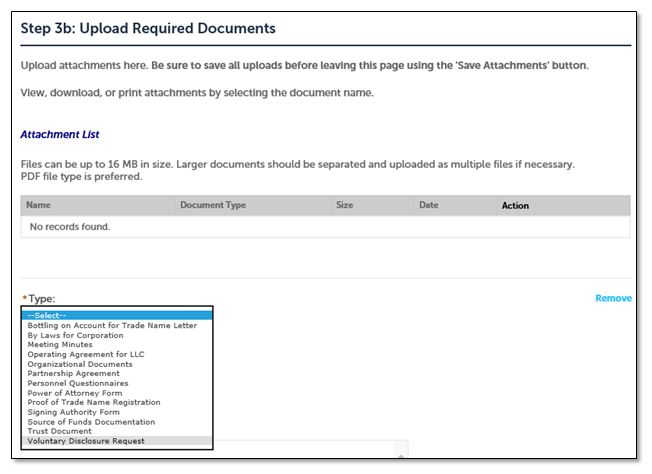Pick 'Meeting Minutes' from the Type list
Viewport: 652px width, 474px height.
[x=117, y=345]
